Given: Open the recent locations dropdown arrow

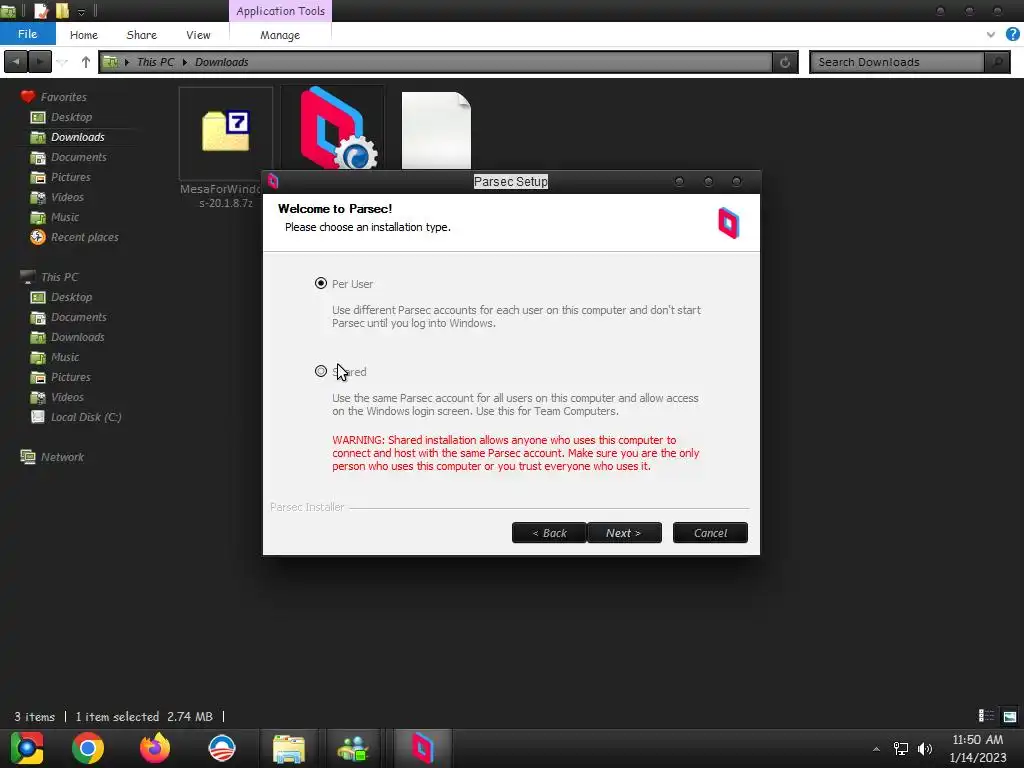Looking at the screenshot, I should [63, 62].
